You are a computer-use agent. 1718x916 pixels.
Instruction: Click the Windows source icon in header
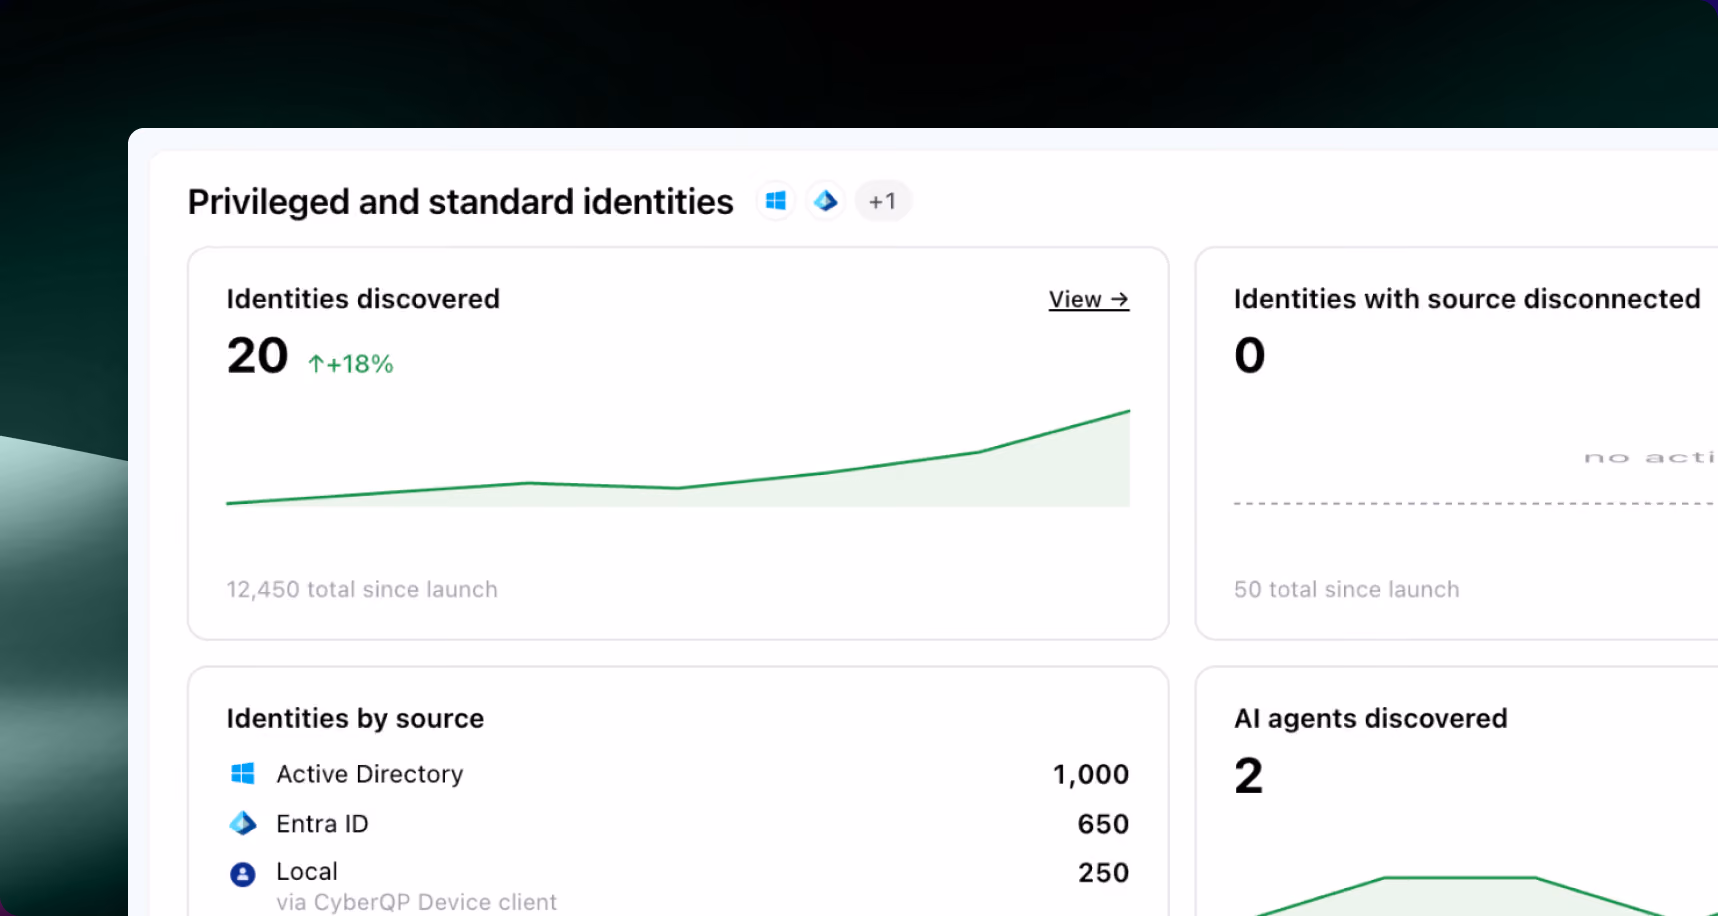(x=776, y=201)
